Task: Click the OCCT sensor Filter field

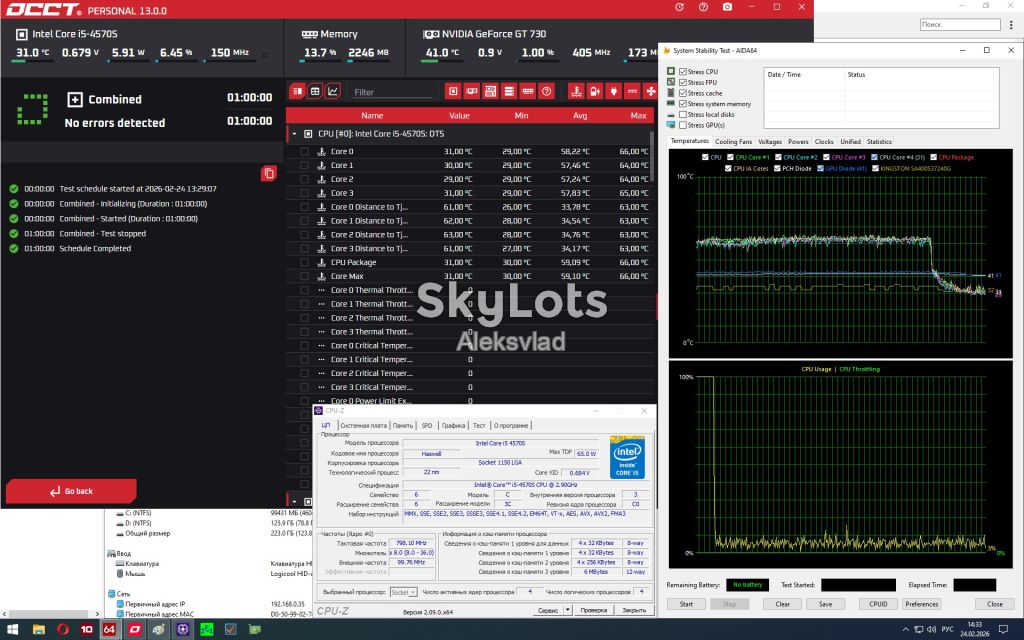Action: (x=392, y=92)
